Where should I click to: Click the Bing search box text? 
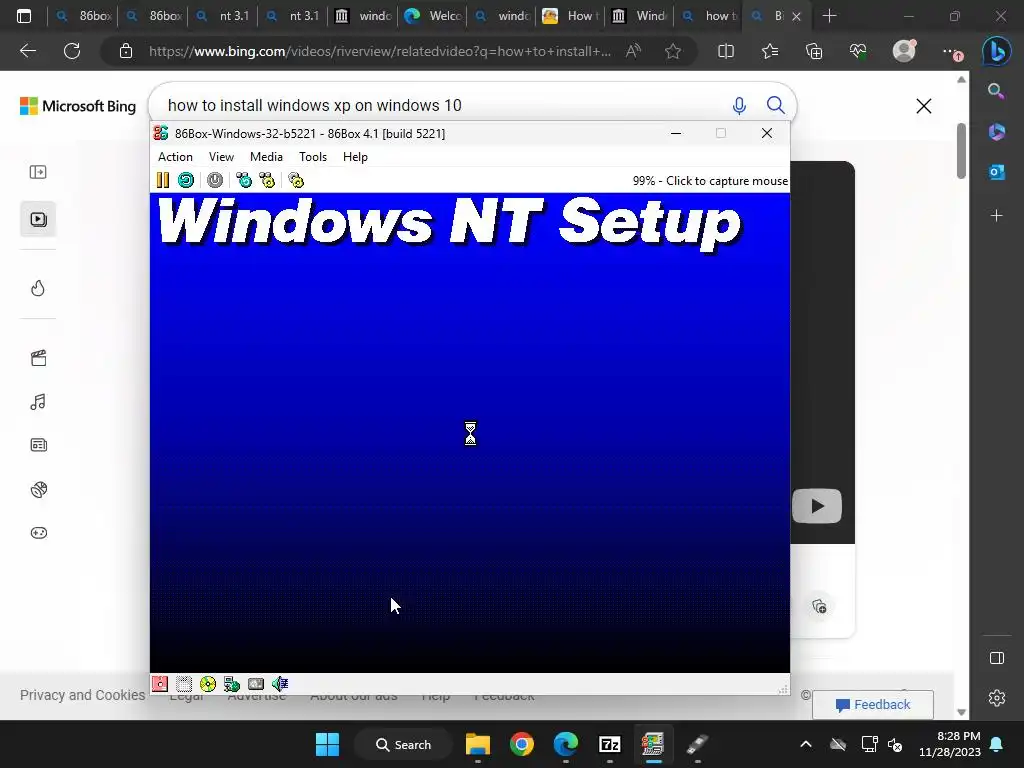(314, 105)
